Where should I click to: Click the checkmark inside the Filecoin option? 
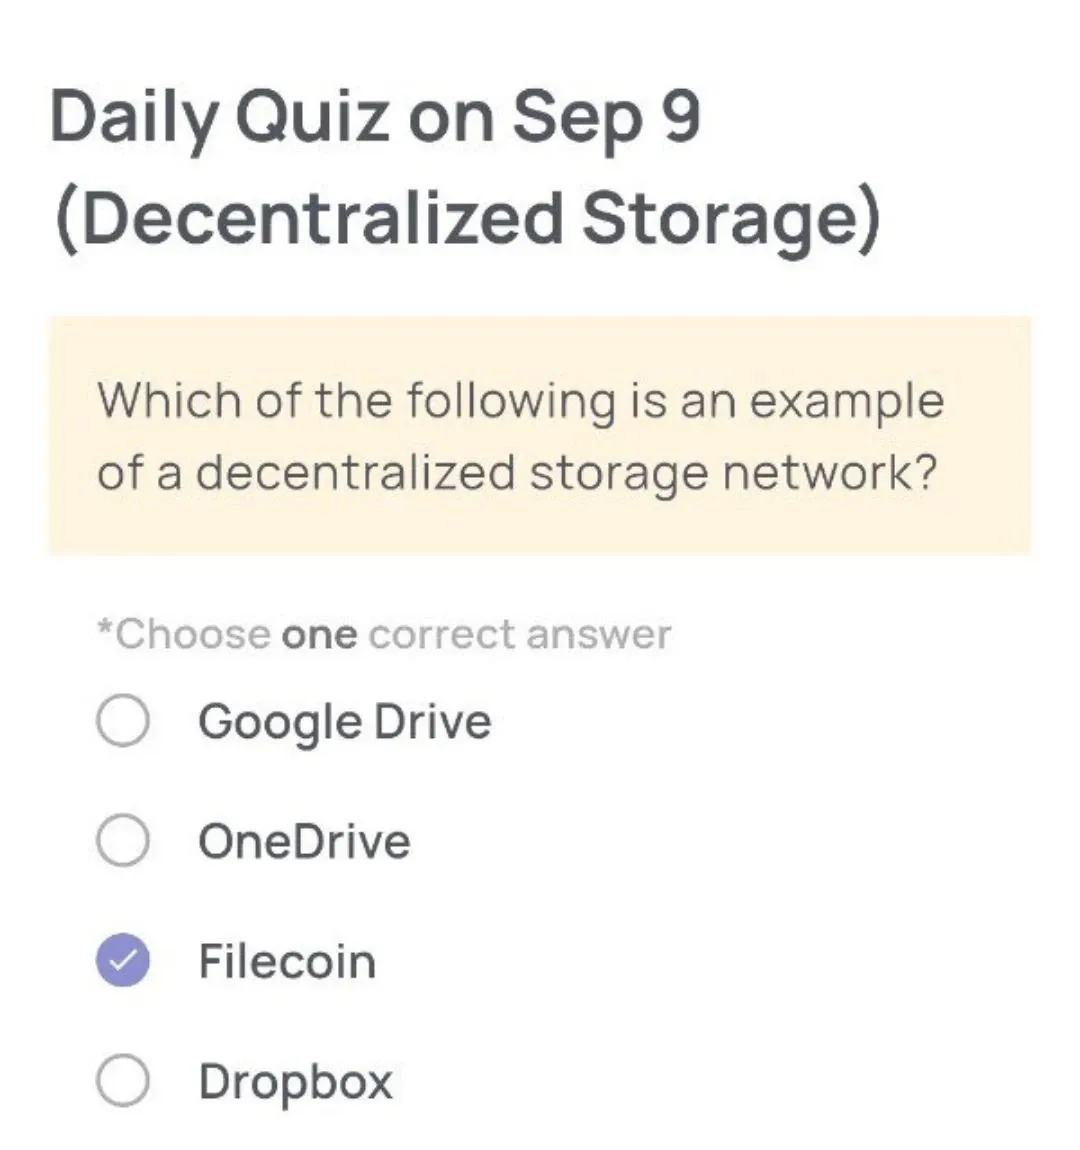click(122, 962)
